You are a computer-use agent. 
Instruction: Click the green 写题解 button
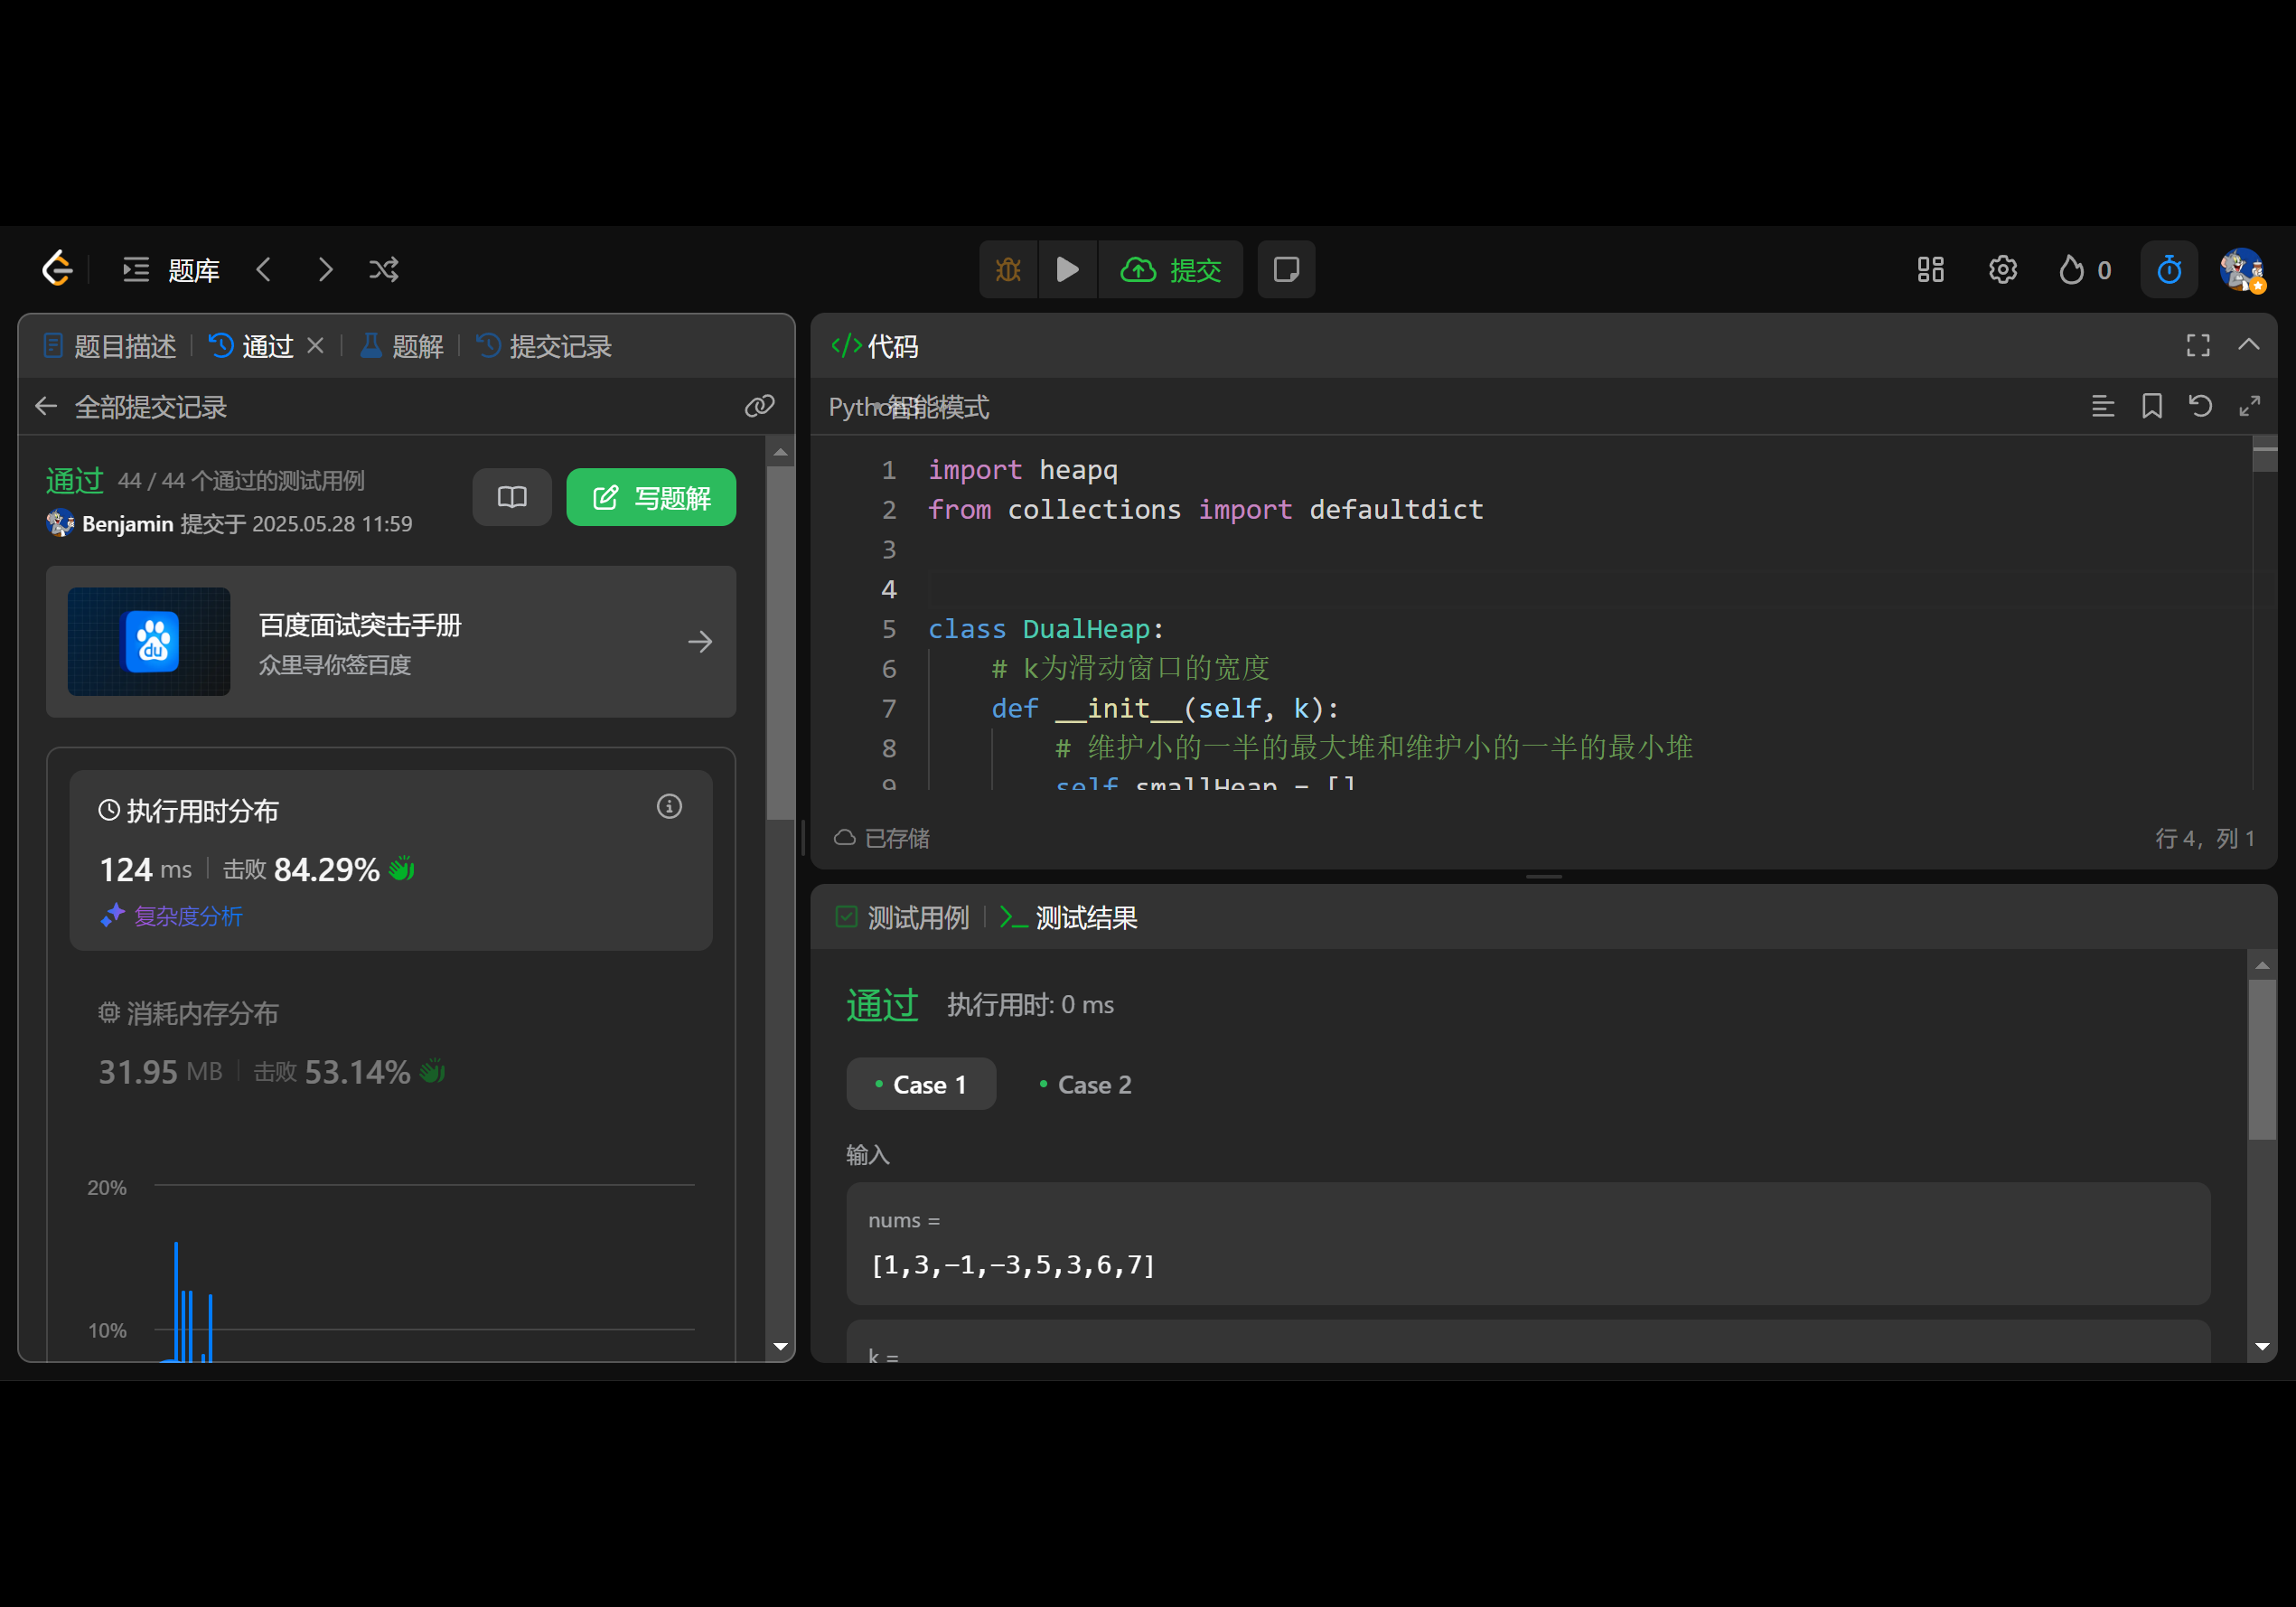651,497
